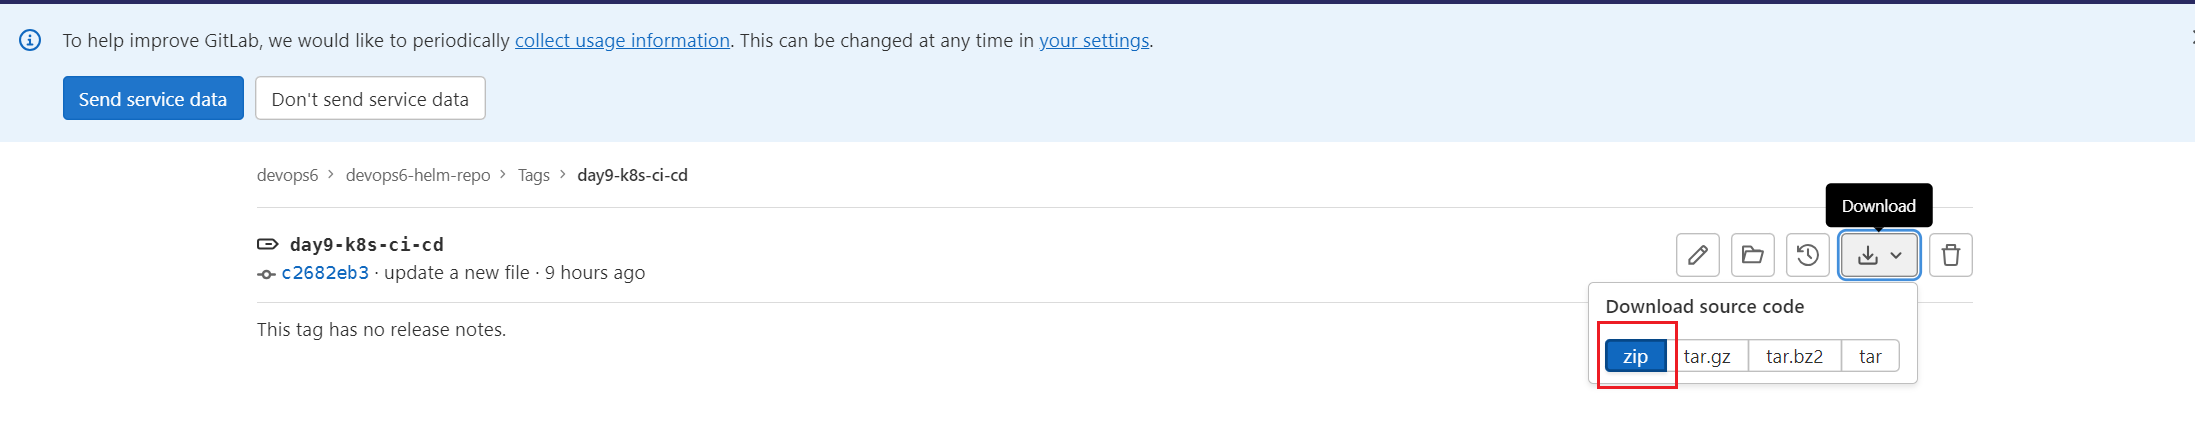Click the delete tag trash icon

[x=1950, y=255]
